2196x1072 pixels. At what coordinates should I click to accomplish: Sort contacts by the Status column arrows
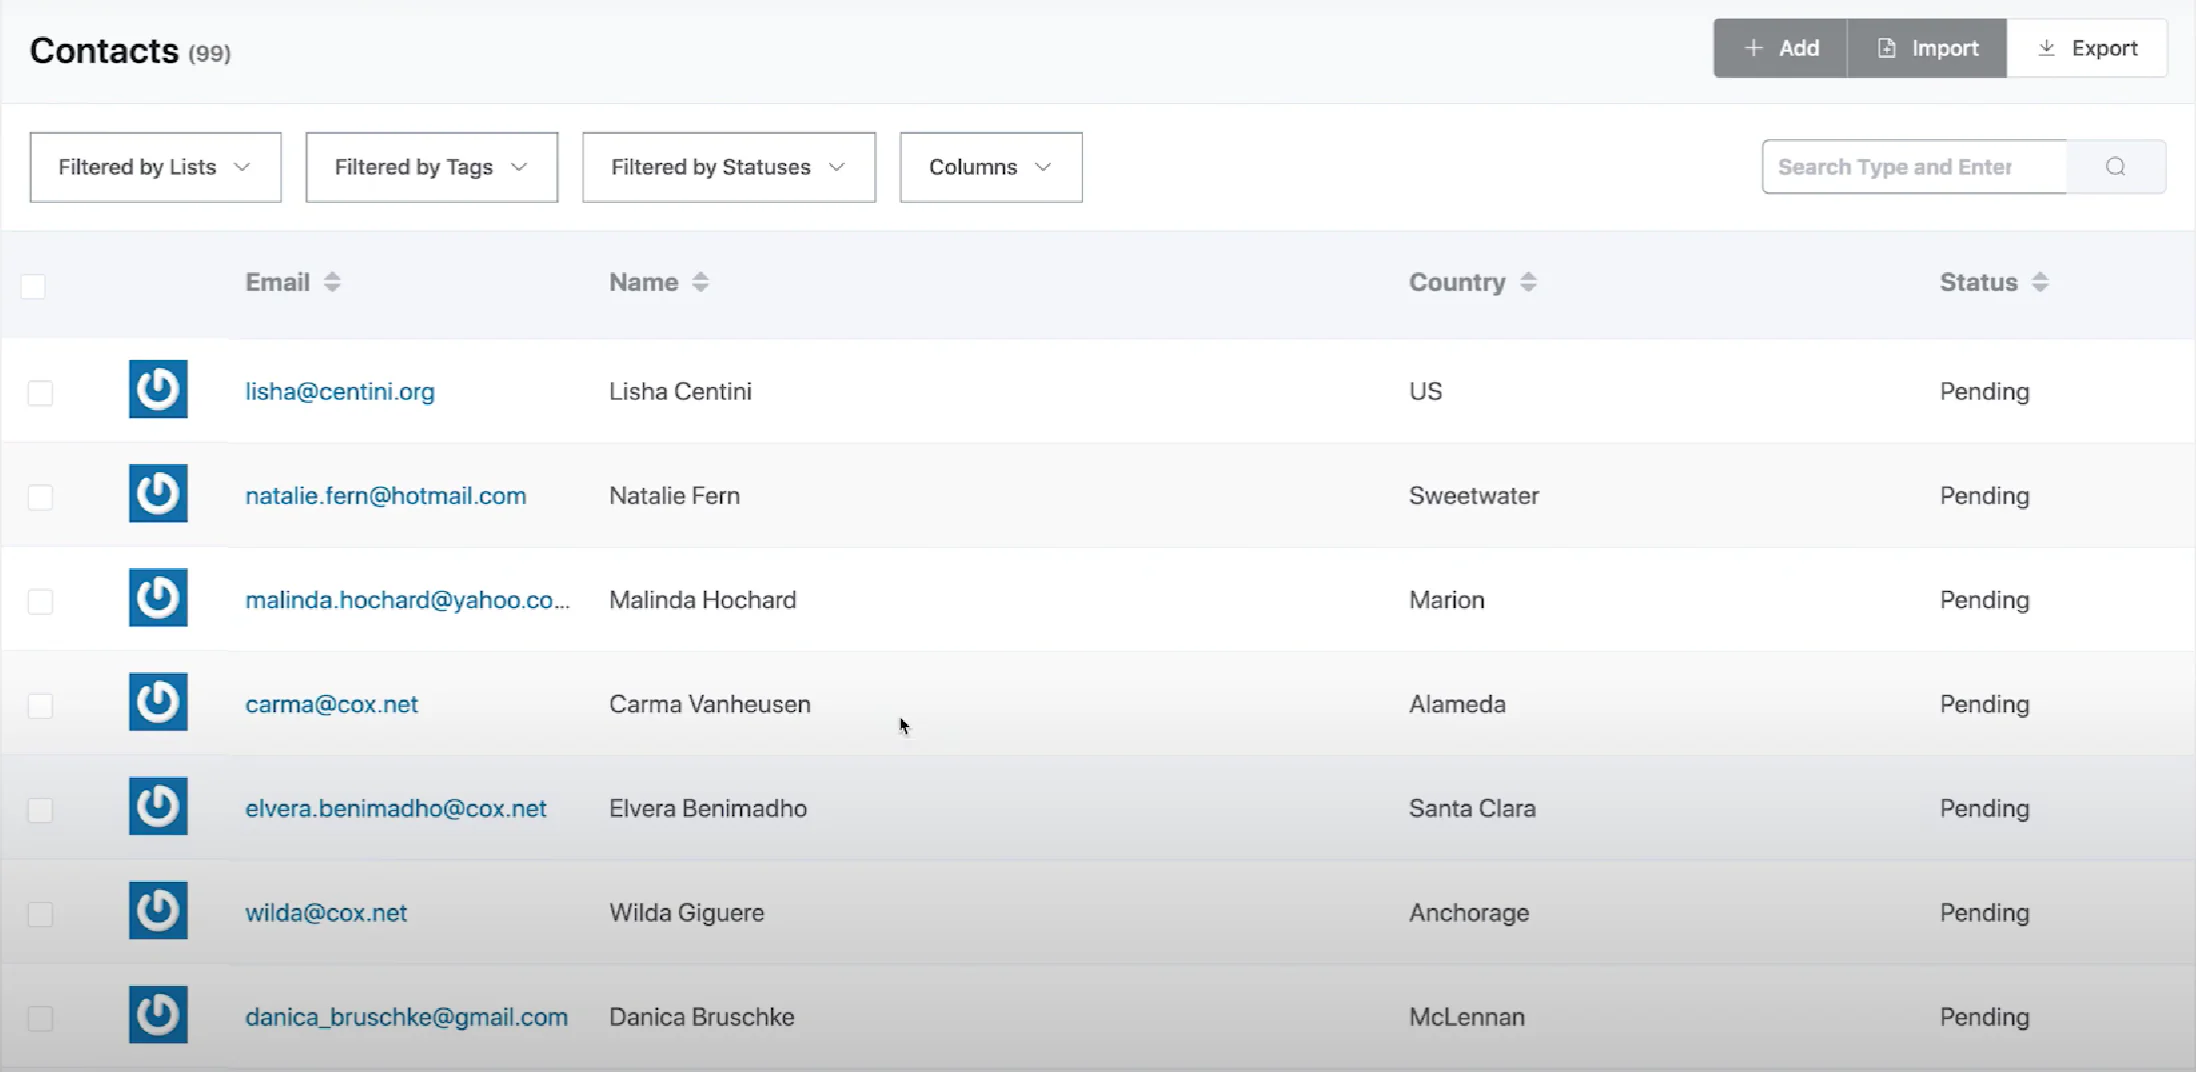[2042, 282]
